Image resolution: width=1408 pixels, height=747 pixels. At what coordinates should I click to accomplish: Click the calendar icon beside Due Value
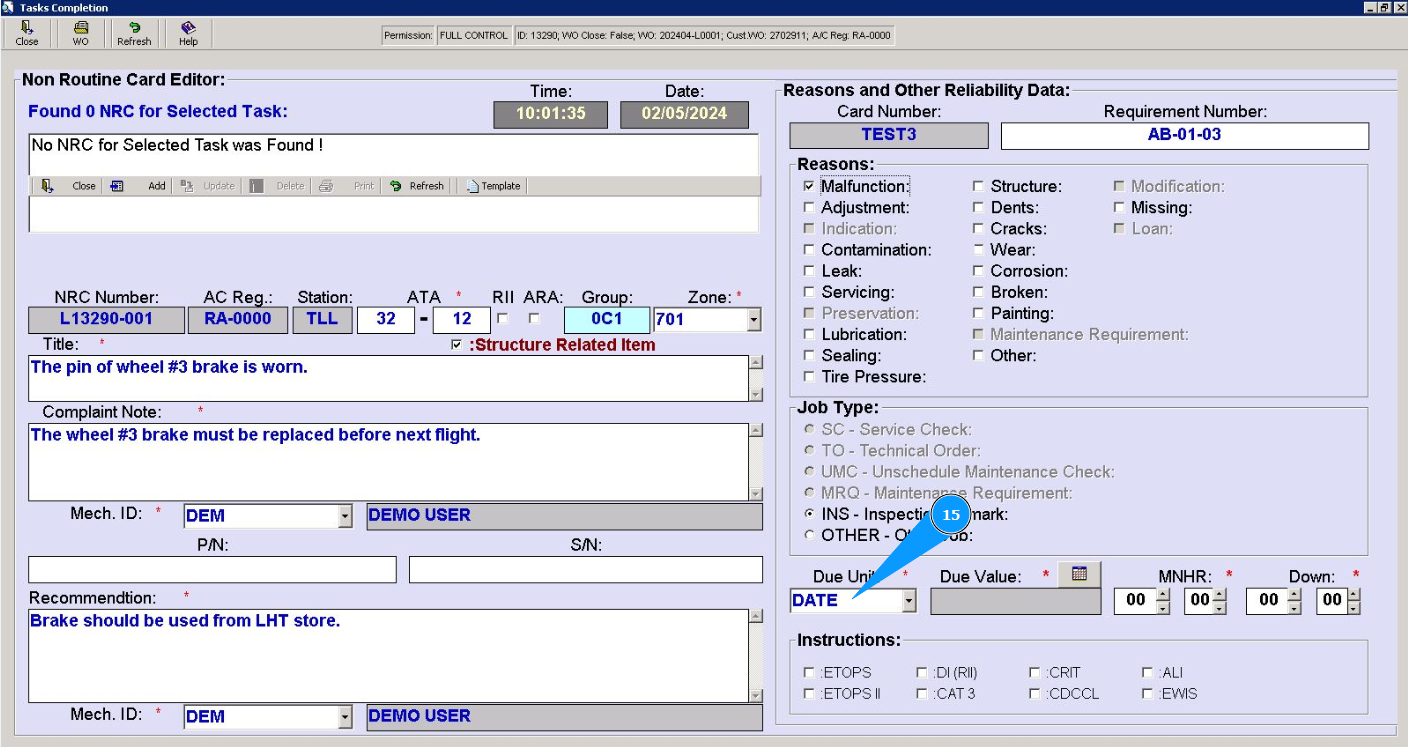(x=1079, y=574)
